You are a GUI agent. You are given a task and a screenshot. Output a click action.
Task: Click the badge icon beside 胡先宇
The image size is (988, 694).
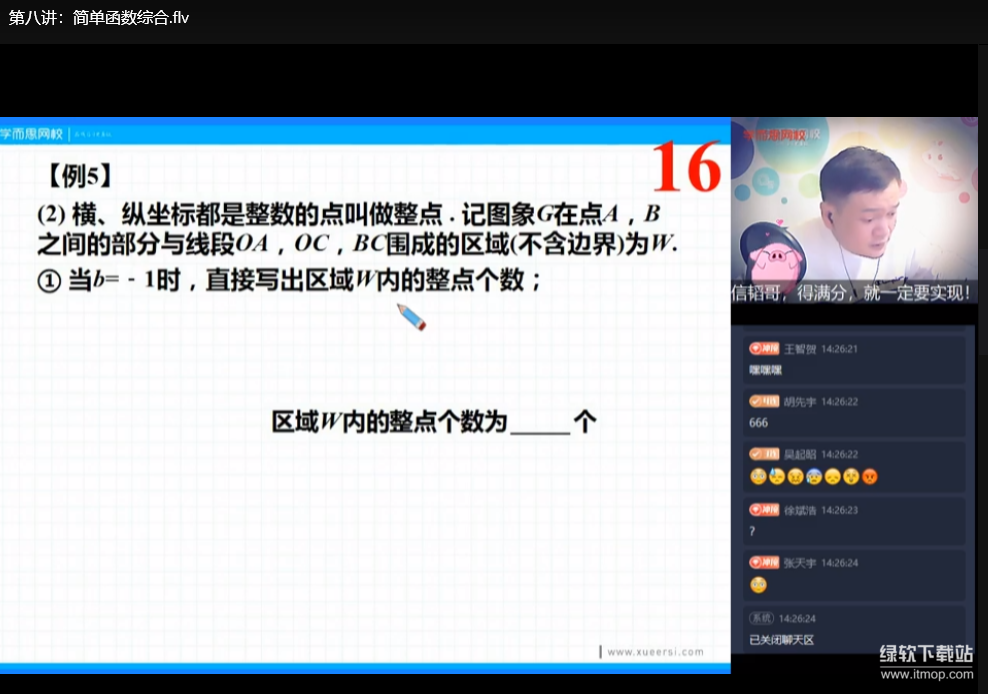(764, 402)
